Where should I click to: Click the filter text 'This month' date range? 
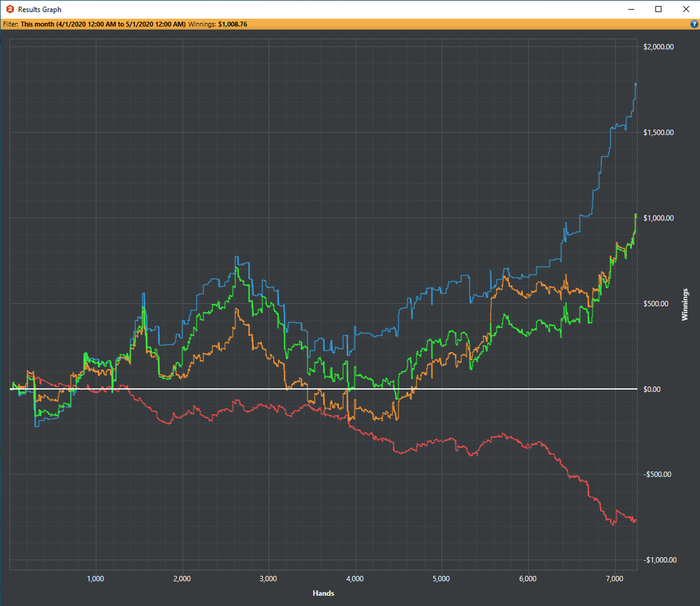[103, 24]
